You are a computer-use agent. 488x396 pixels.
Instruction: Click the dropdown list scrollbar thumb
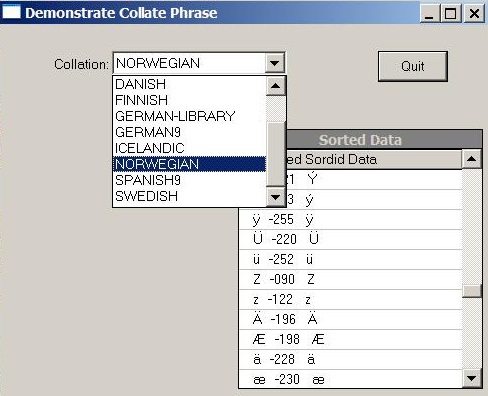pos(276,153)
